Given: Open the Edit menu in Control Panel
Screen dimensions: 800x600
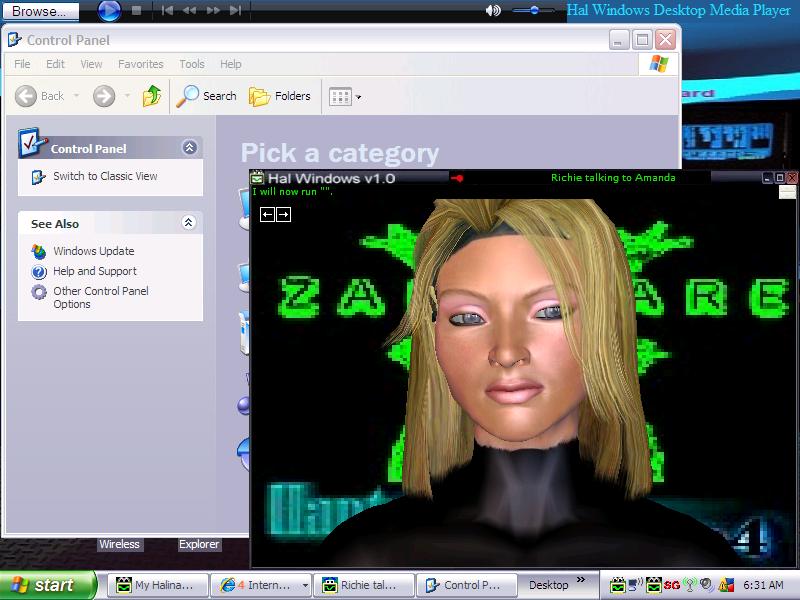Looking at the screenshot, I should pos(55,64).
